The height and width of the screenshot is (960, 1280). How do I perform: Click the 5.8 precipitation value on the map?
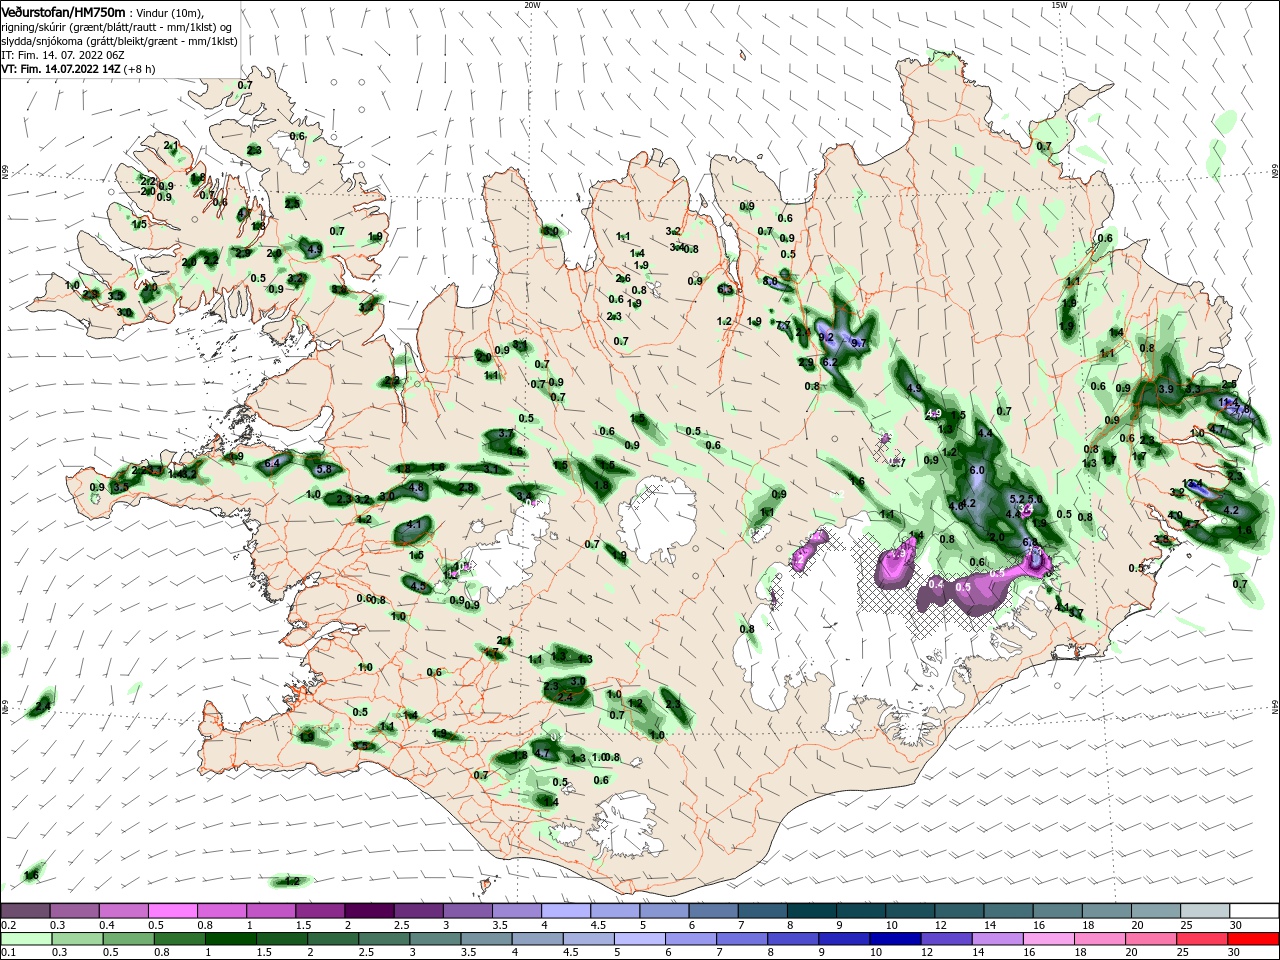tap(323, 469)
